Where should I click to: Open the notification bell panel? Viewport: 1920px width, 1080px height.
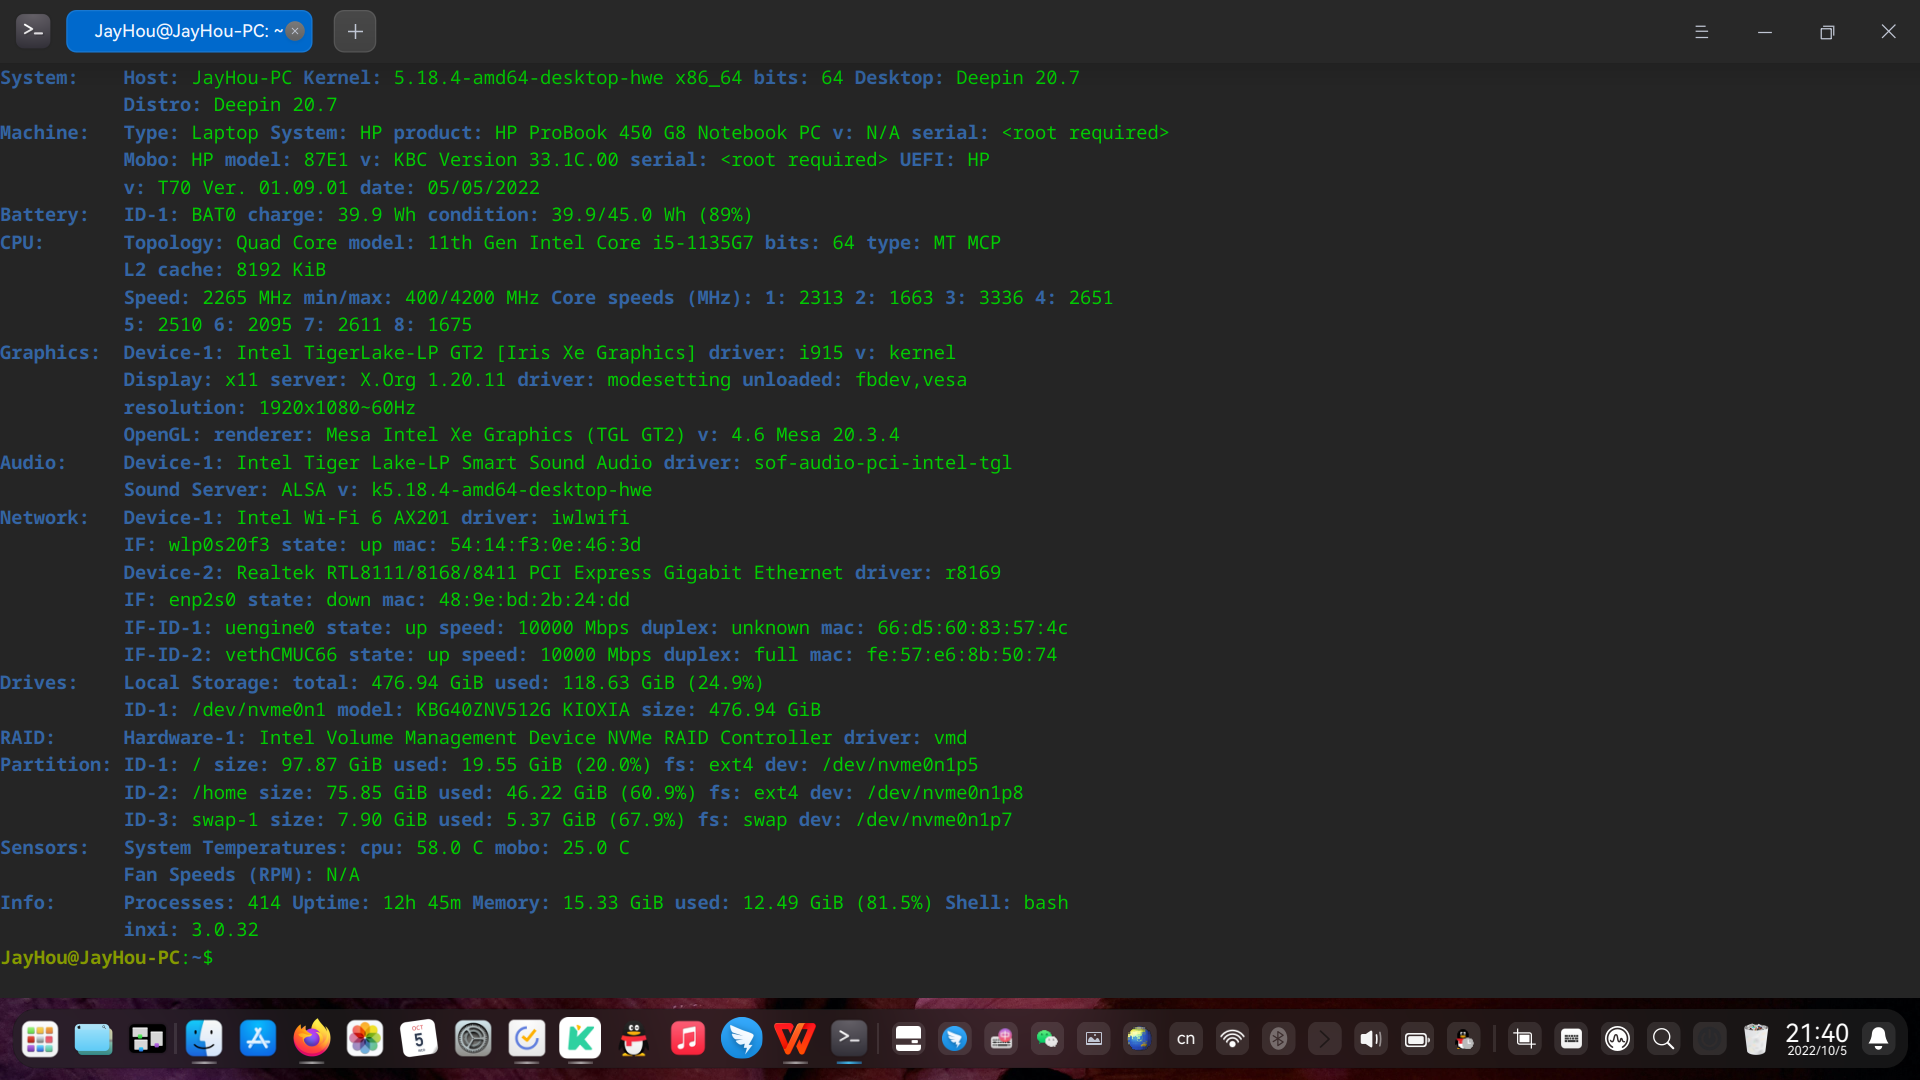point(1879,1039)
